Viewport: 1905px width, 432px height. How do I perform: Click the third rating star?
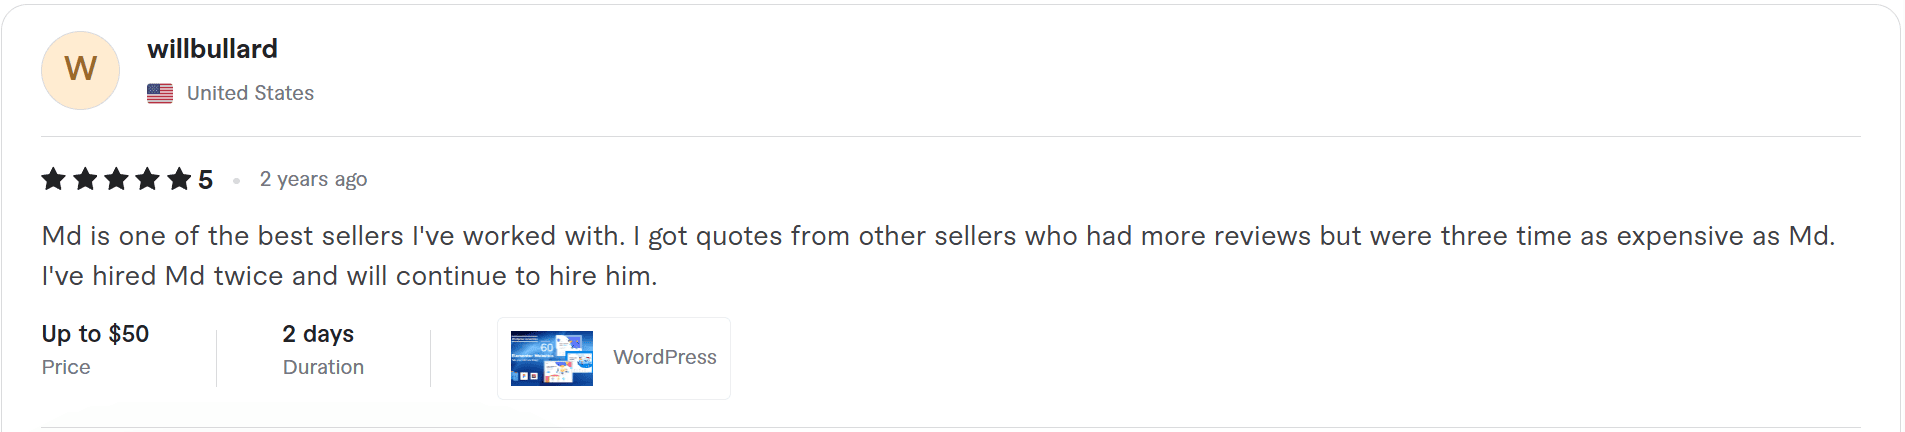116,179
